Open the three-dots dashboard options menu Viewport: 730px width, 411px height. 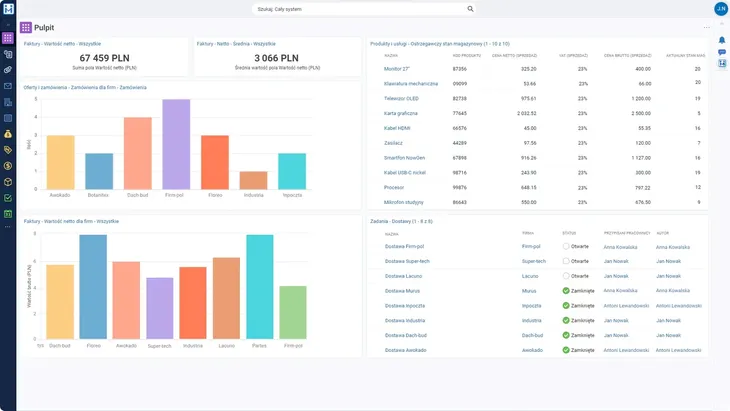[x=706, y=27]
